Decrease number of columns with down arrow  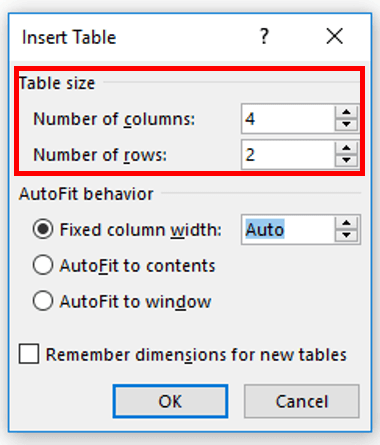coord(346,125)
